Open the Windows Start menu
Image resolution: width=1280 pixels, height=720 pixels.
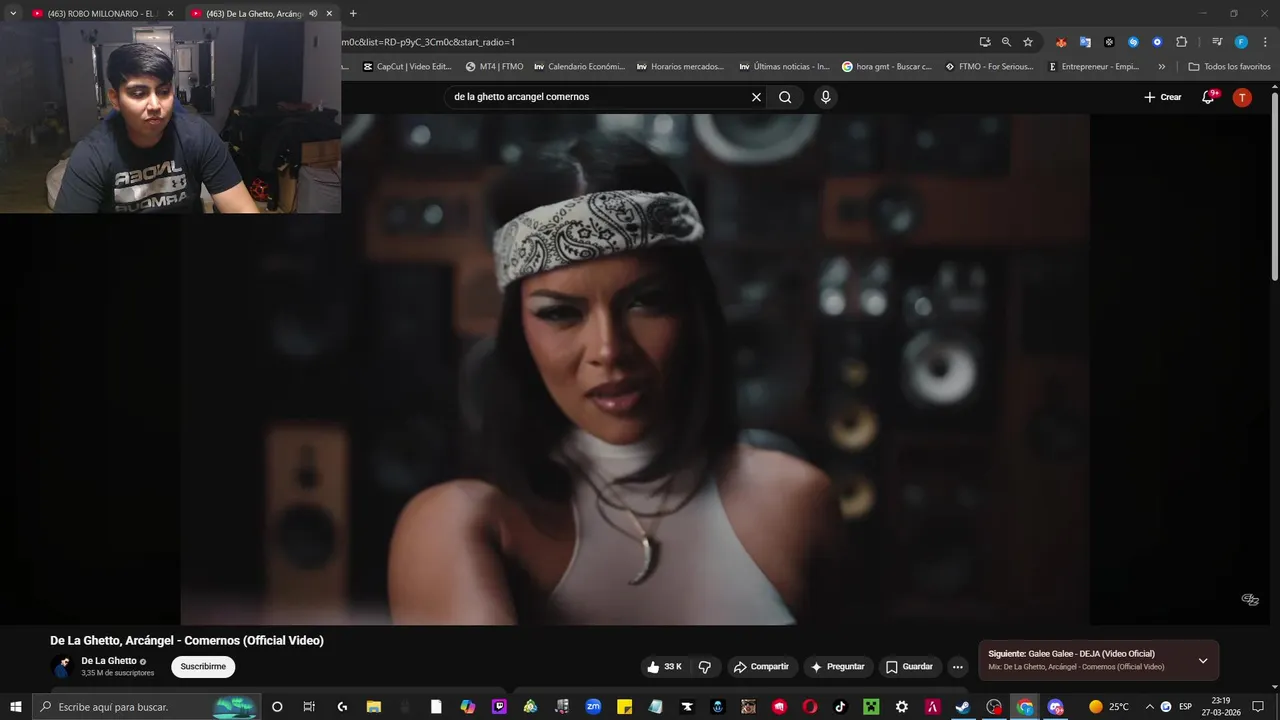(x=15, y=707)
